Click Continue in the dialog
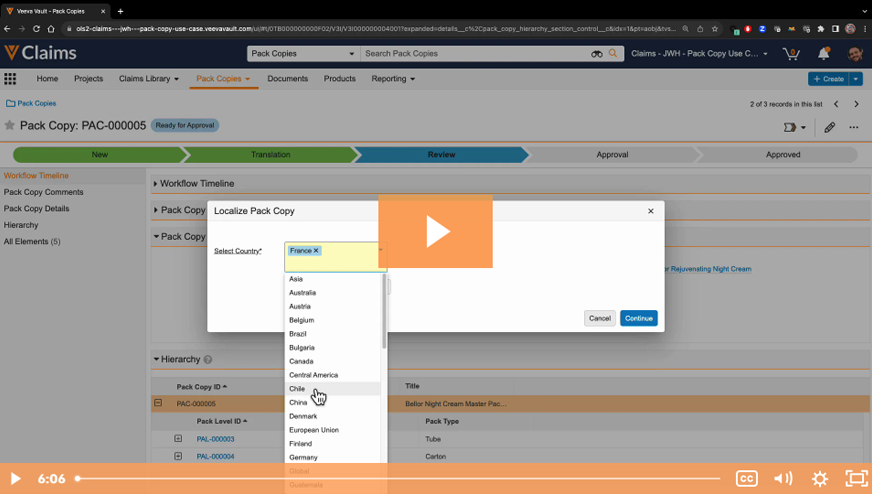The image size is (872, 494). (x=638, y=318)
